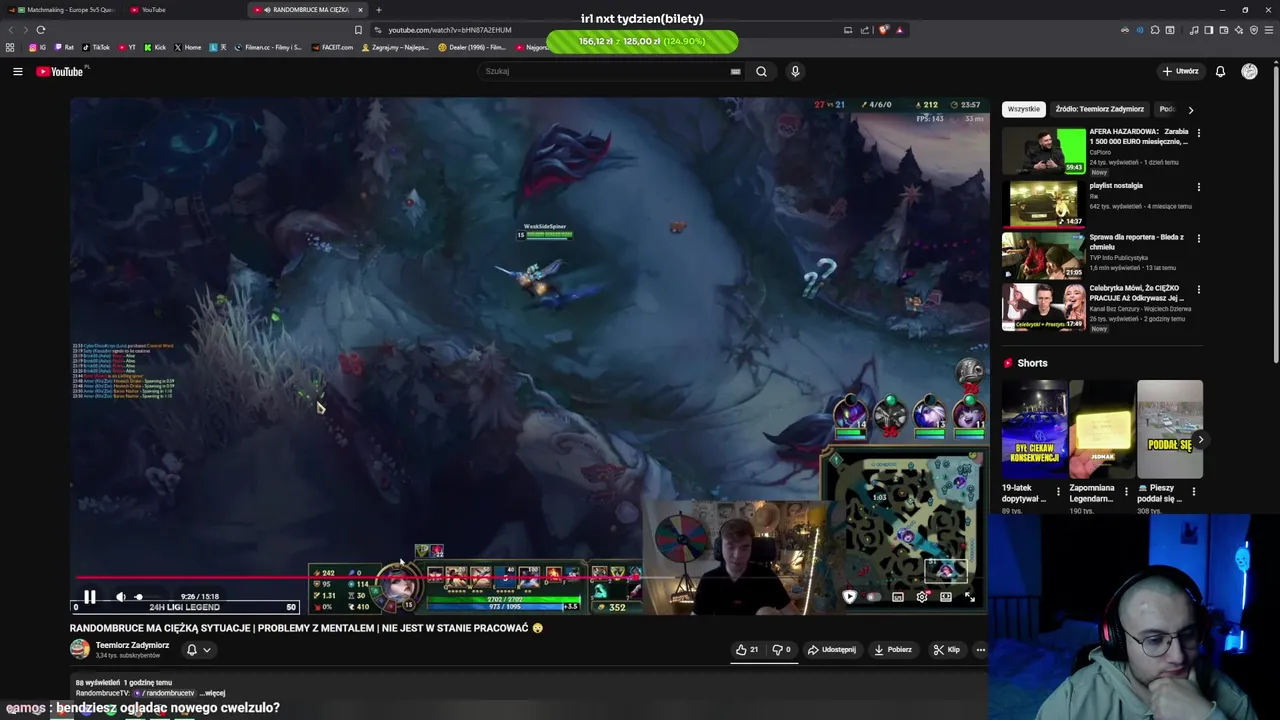Open options for the Celebrytka Mówi video

coord(1198,289)
